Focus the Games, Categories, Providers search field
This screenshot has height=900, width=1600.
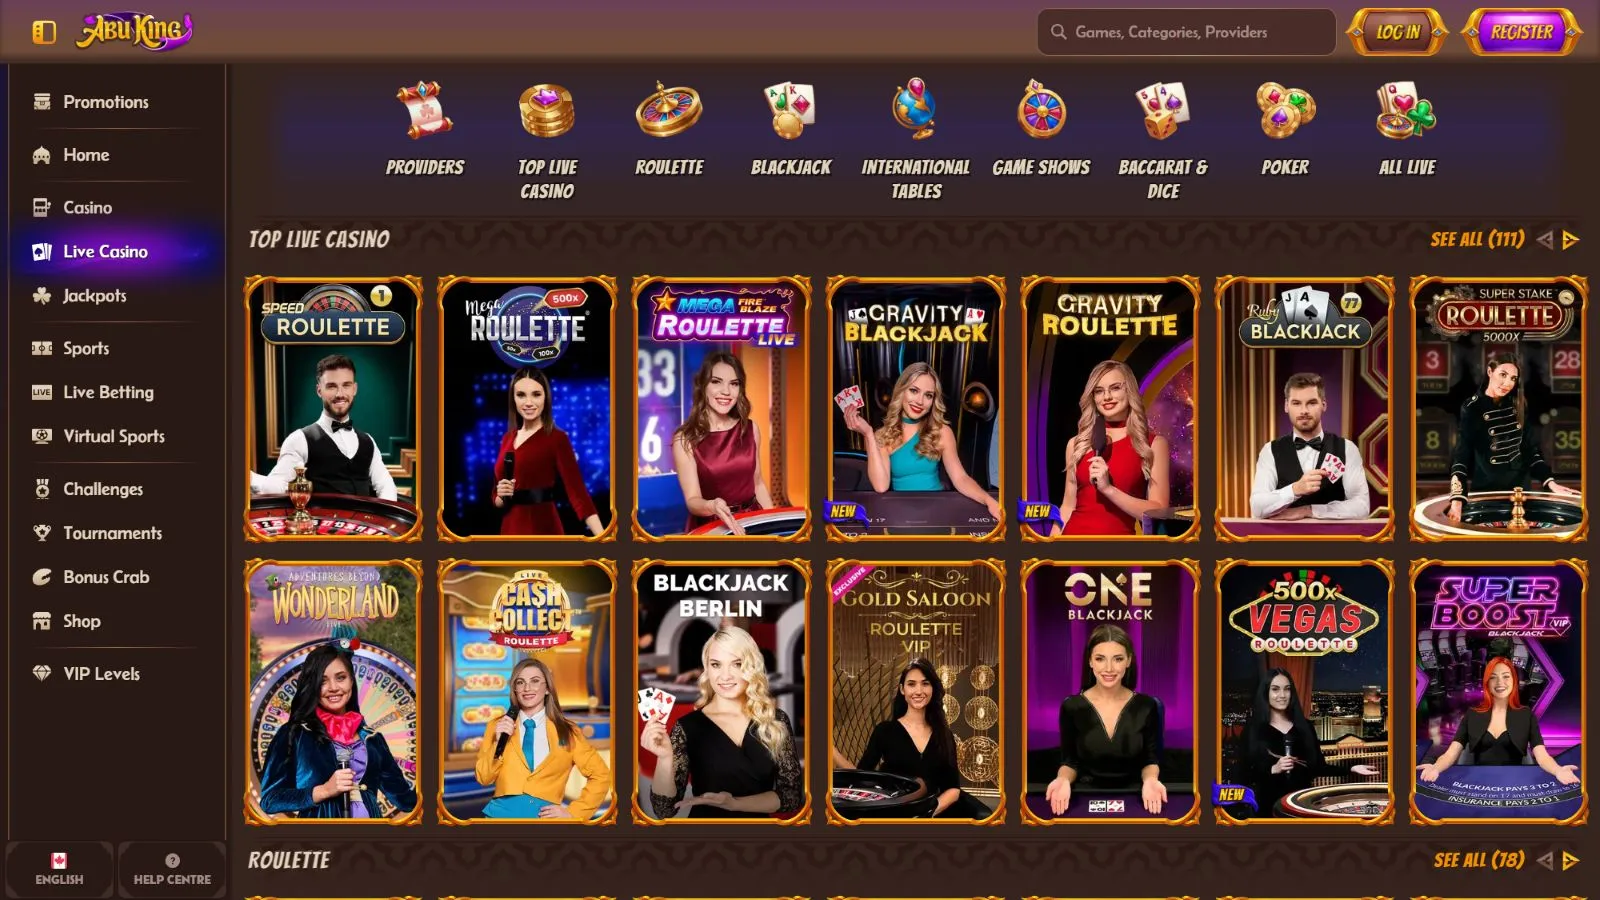(x=1187, y=32)
